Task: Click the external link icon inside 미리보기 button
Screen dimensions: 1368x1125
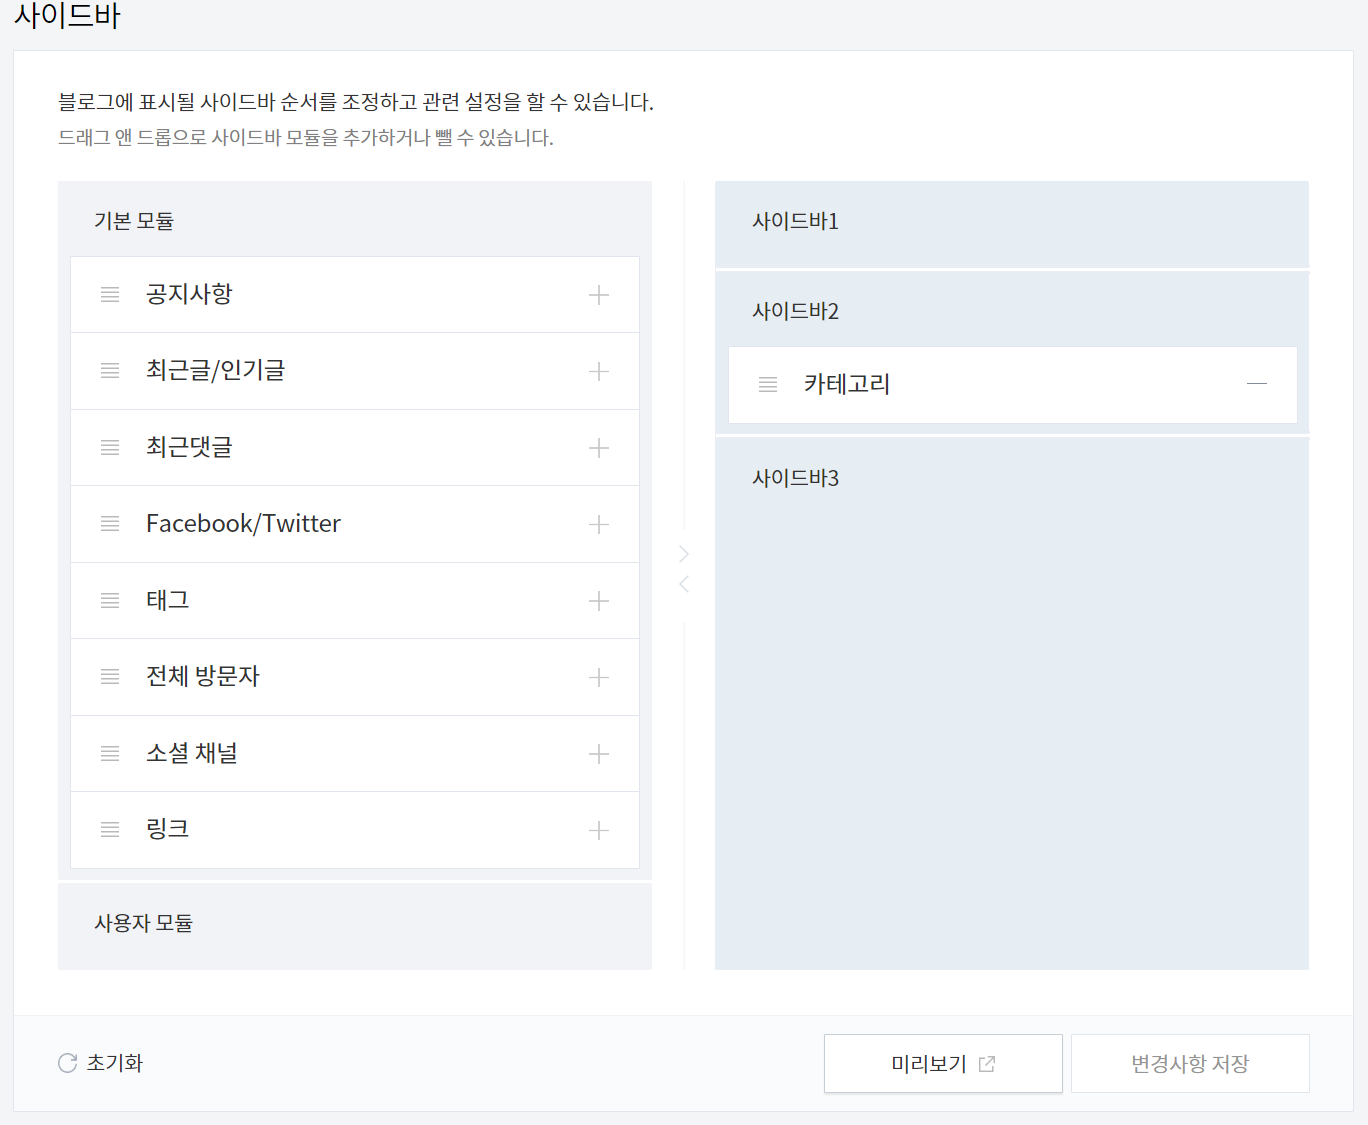Action: (988, 1063)
